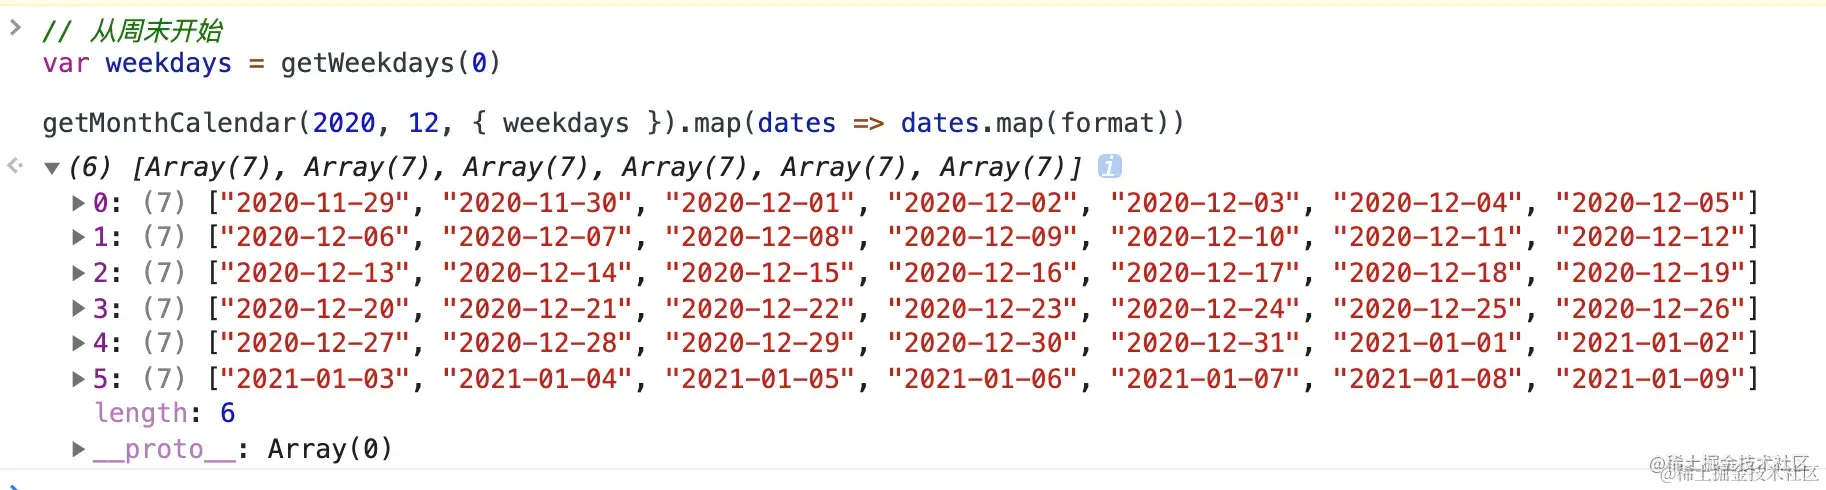Expand the __proto__ Array(0) entry

78,449
